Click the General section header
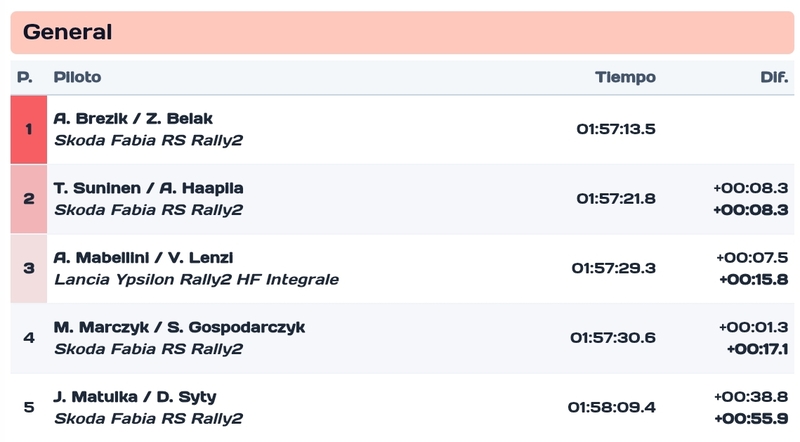The height and width of the screenshot is (442, 800). pyautogui.click(x=402, y=32)
